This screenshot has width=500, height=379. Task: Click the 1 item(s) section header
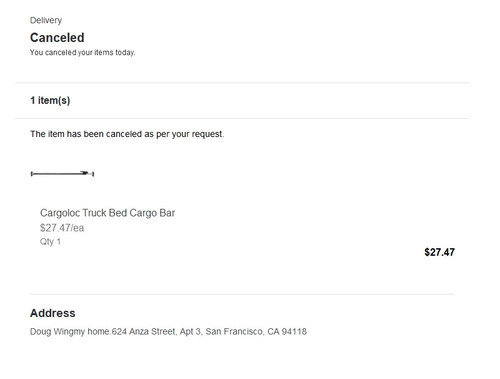pyautogui.click(x=50, y=100)
